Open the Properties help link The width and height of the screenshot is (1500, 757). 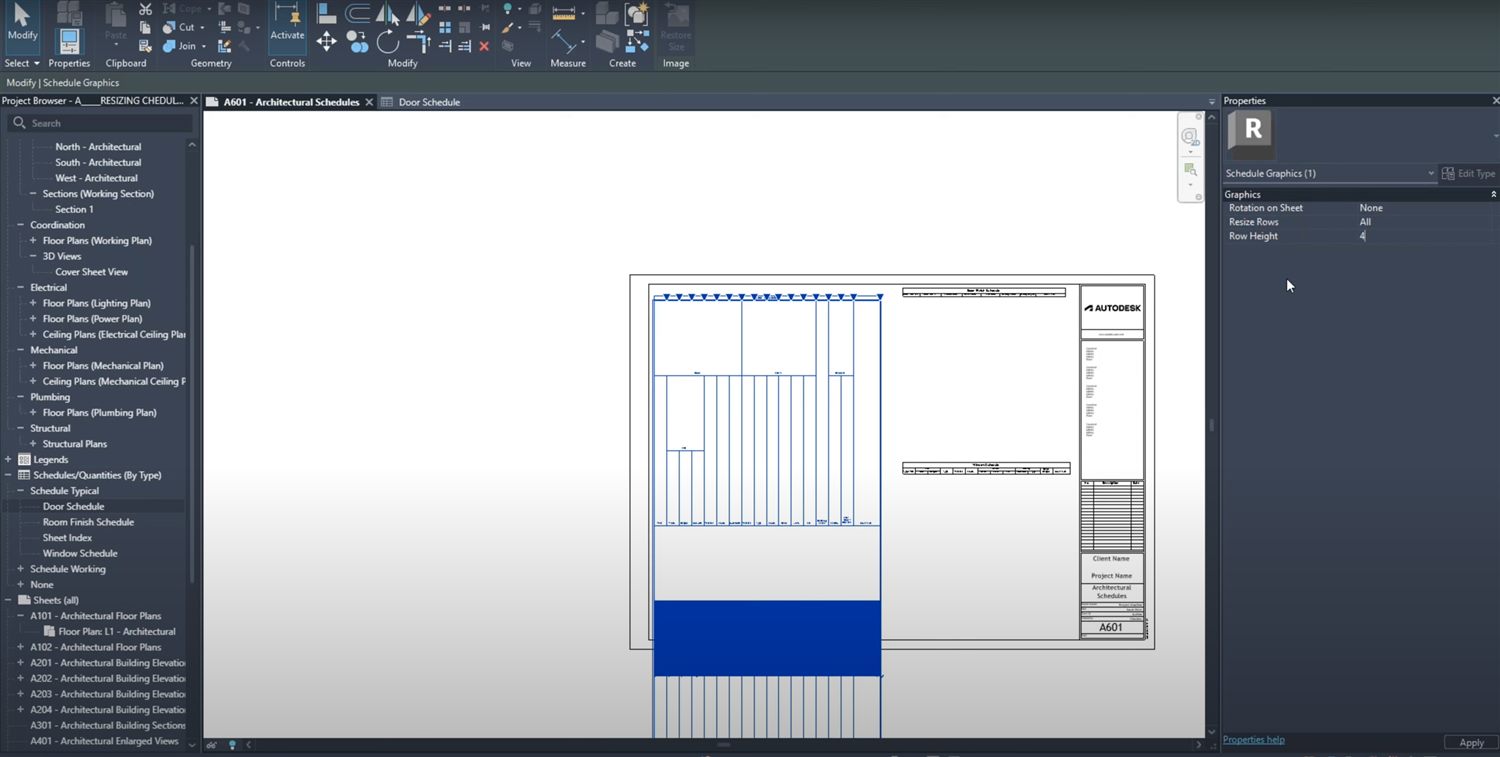[1253, 740]
